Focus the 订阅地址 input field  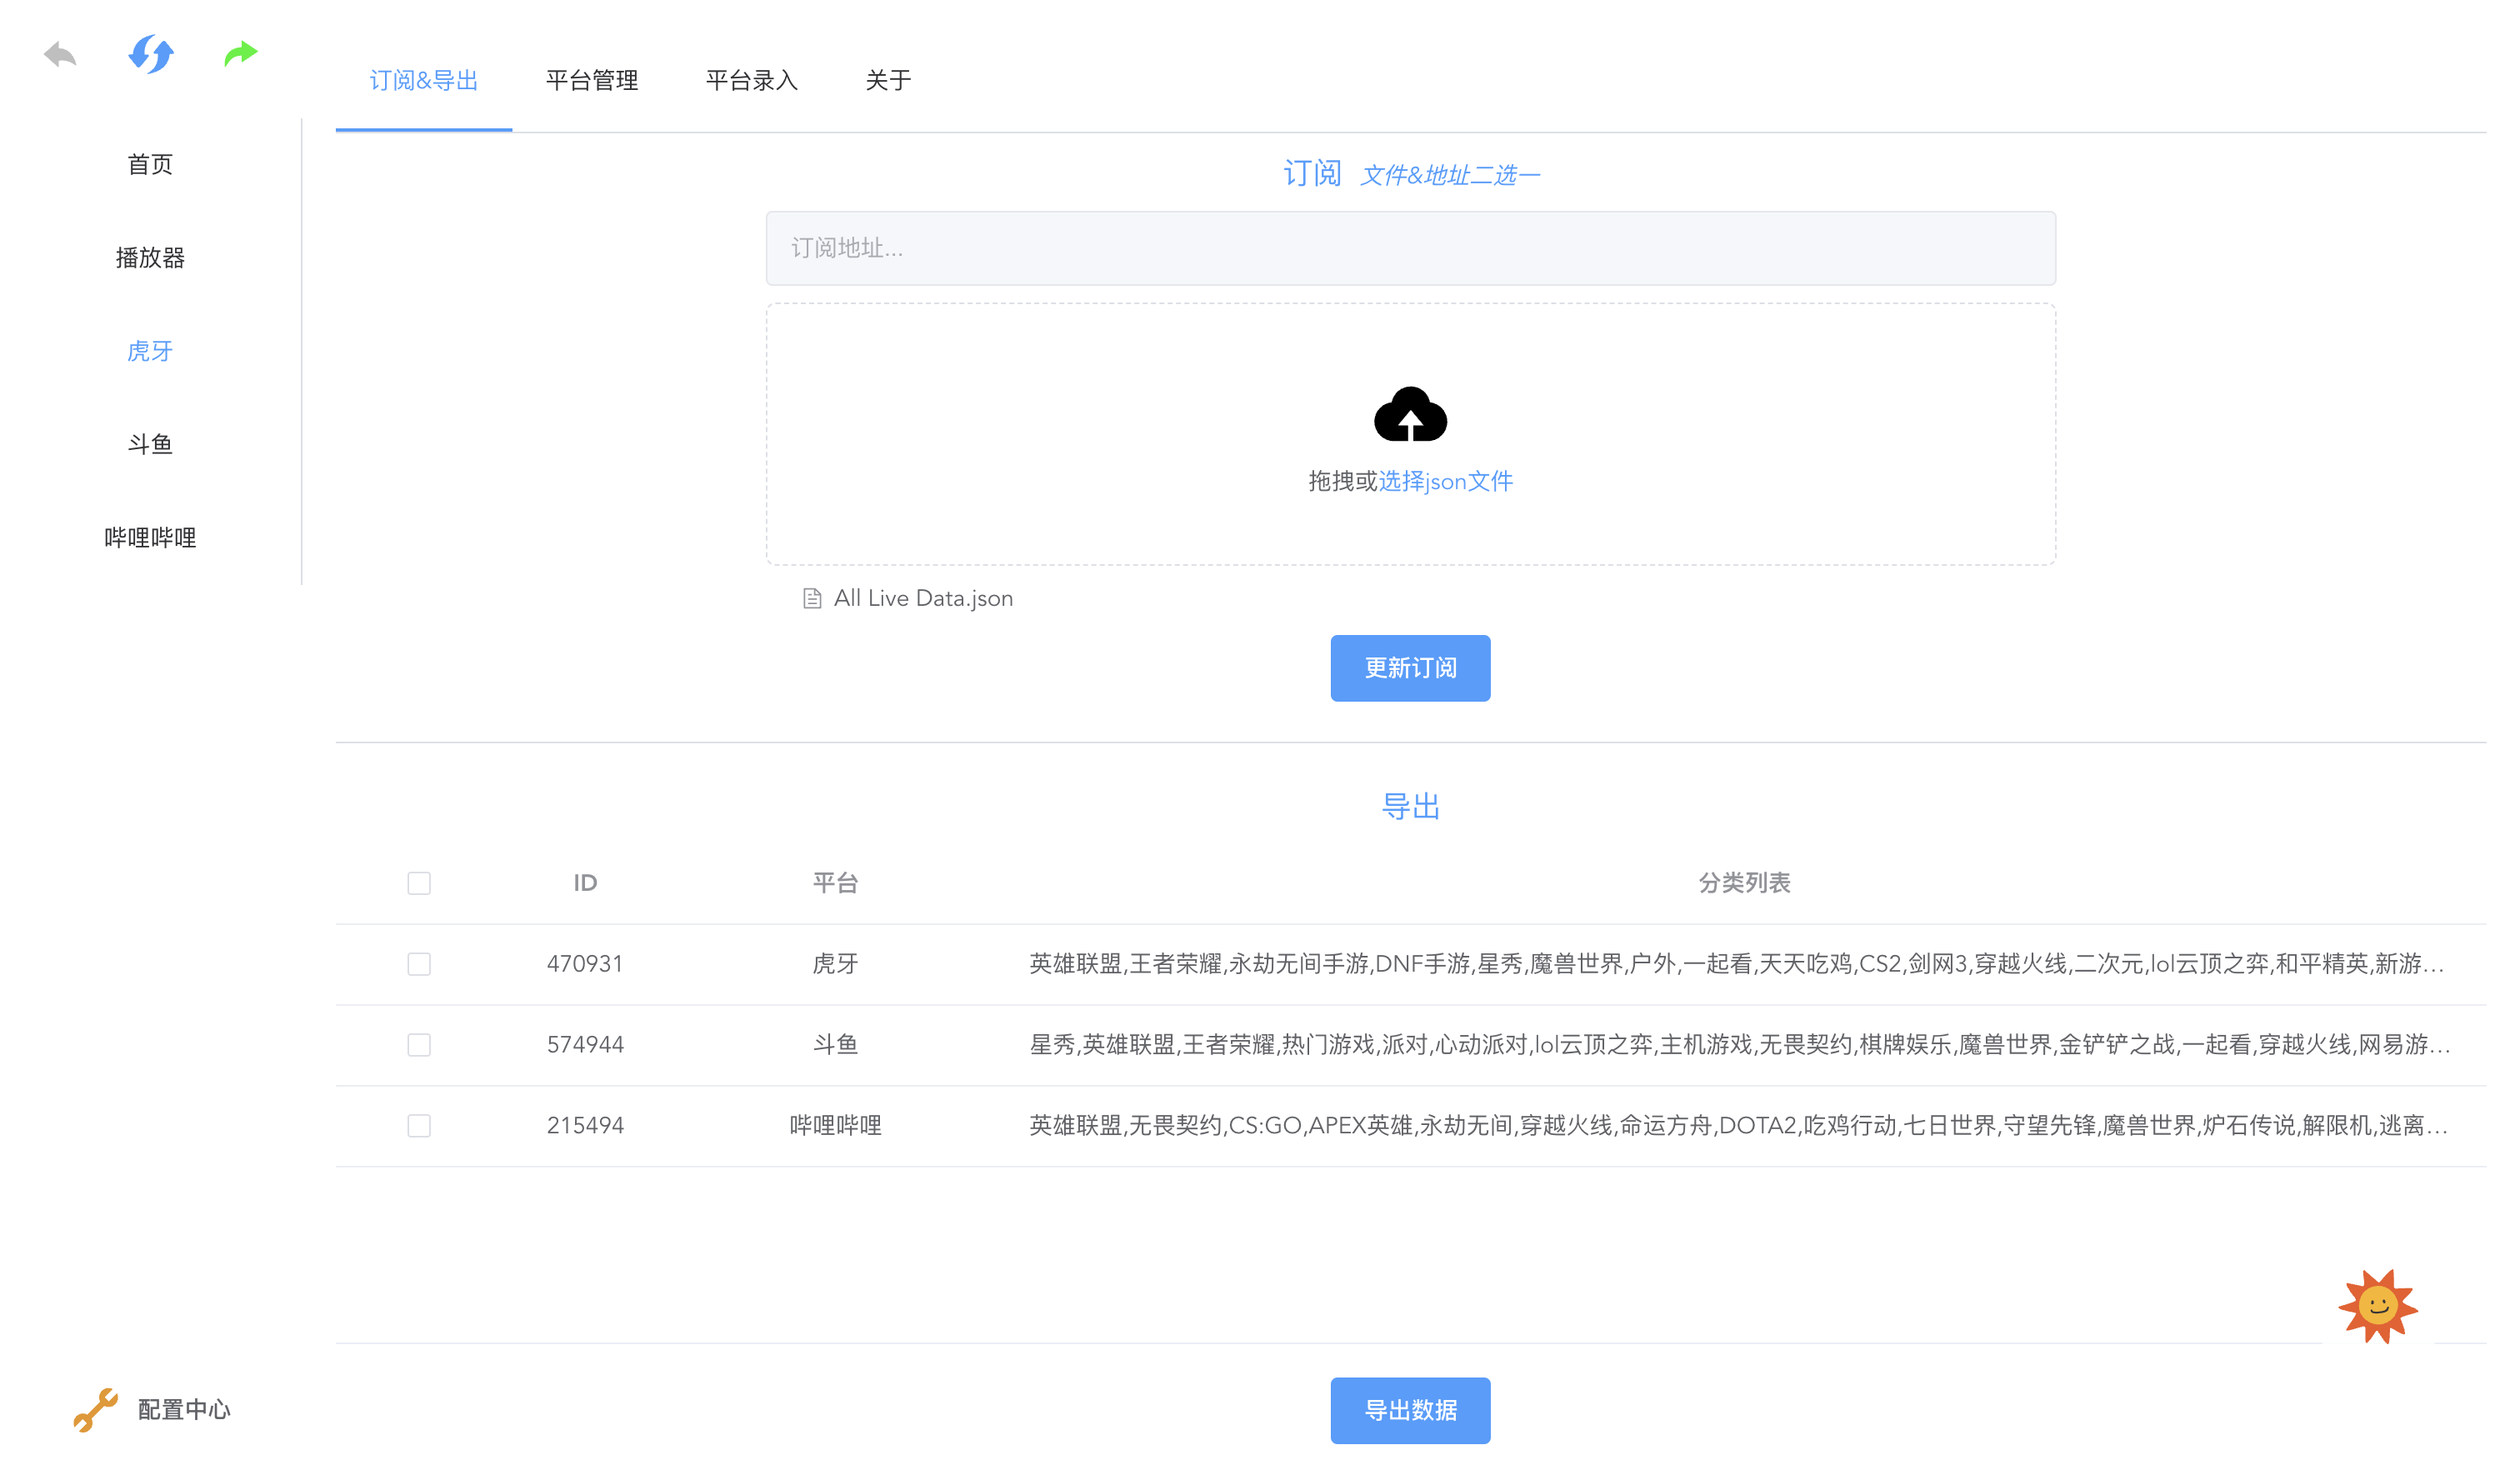pyautogui.click(x=1410, y=248)
